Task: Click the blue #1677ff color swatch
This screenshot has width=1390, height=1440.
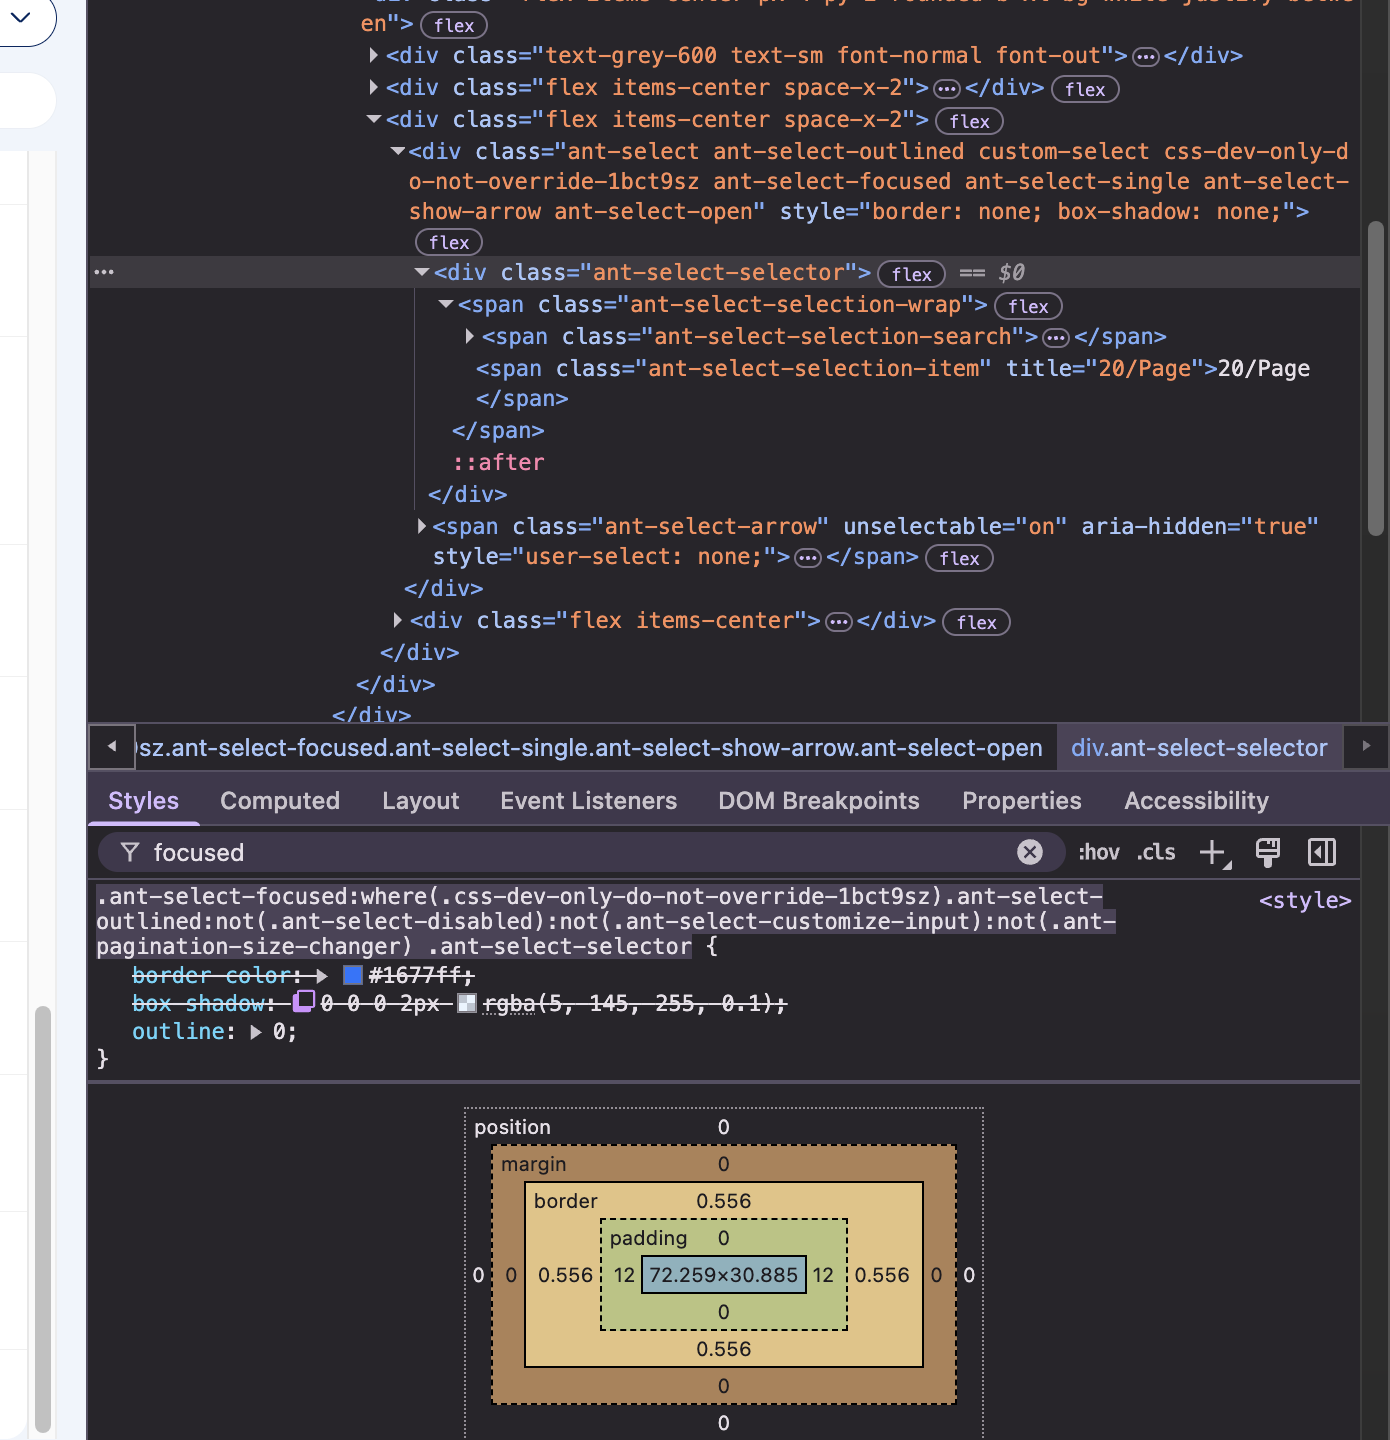Action: coord(353,975)
